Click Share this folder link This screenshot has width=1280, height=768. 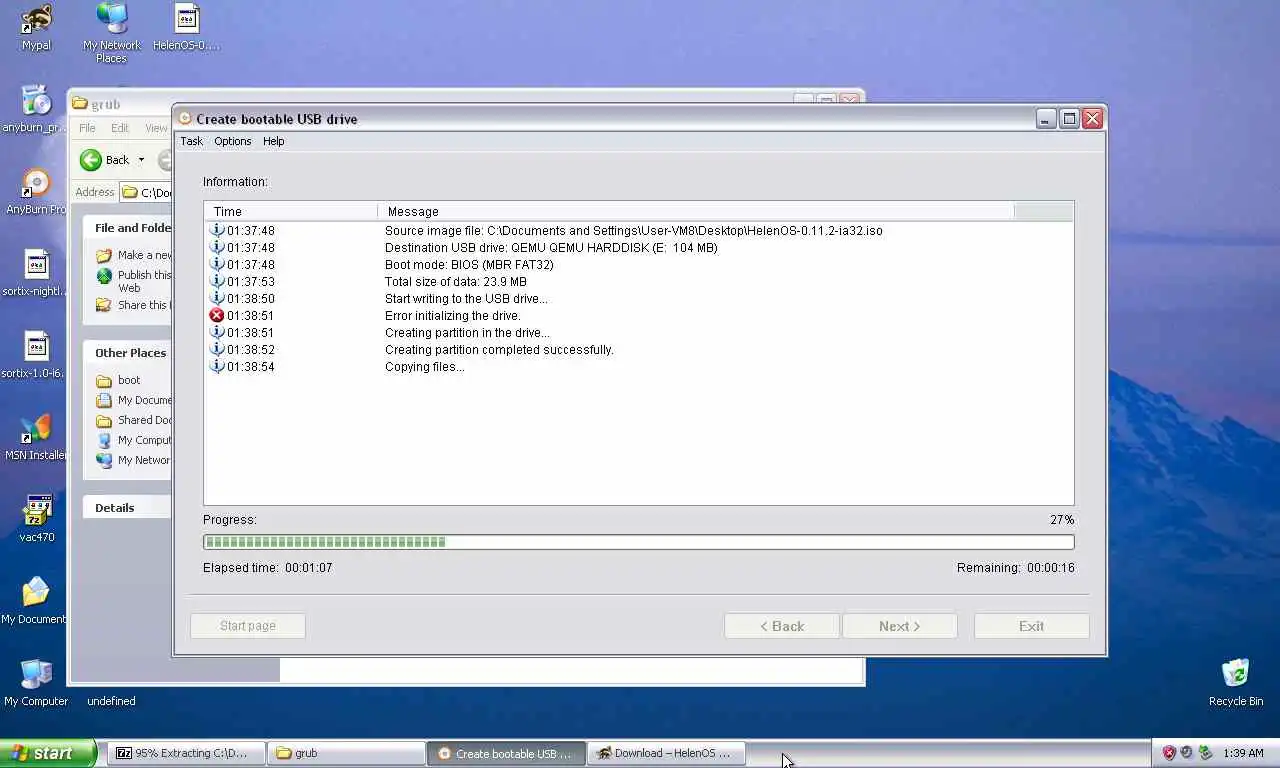[144, 305]
